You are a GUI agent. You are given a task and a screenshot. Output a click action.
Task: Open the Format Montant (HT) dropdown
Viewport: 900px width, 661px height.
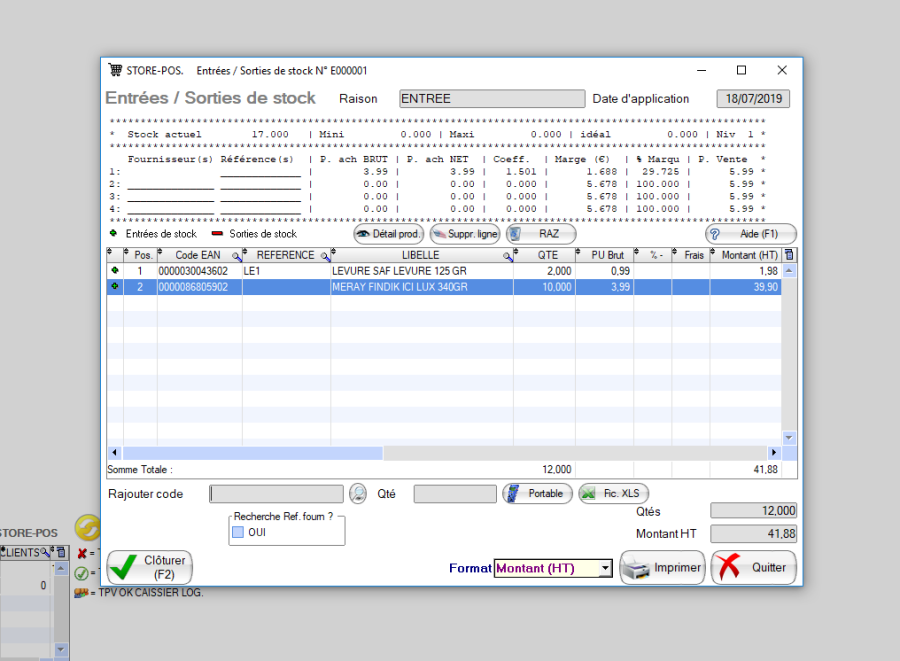click(x=605, y=568)
